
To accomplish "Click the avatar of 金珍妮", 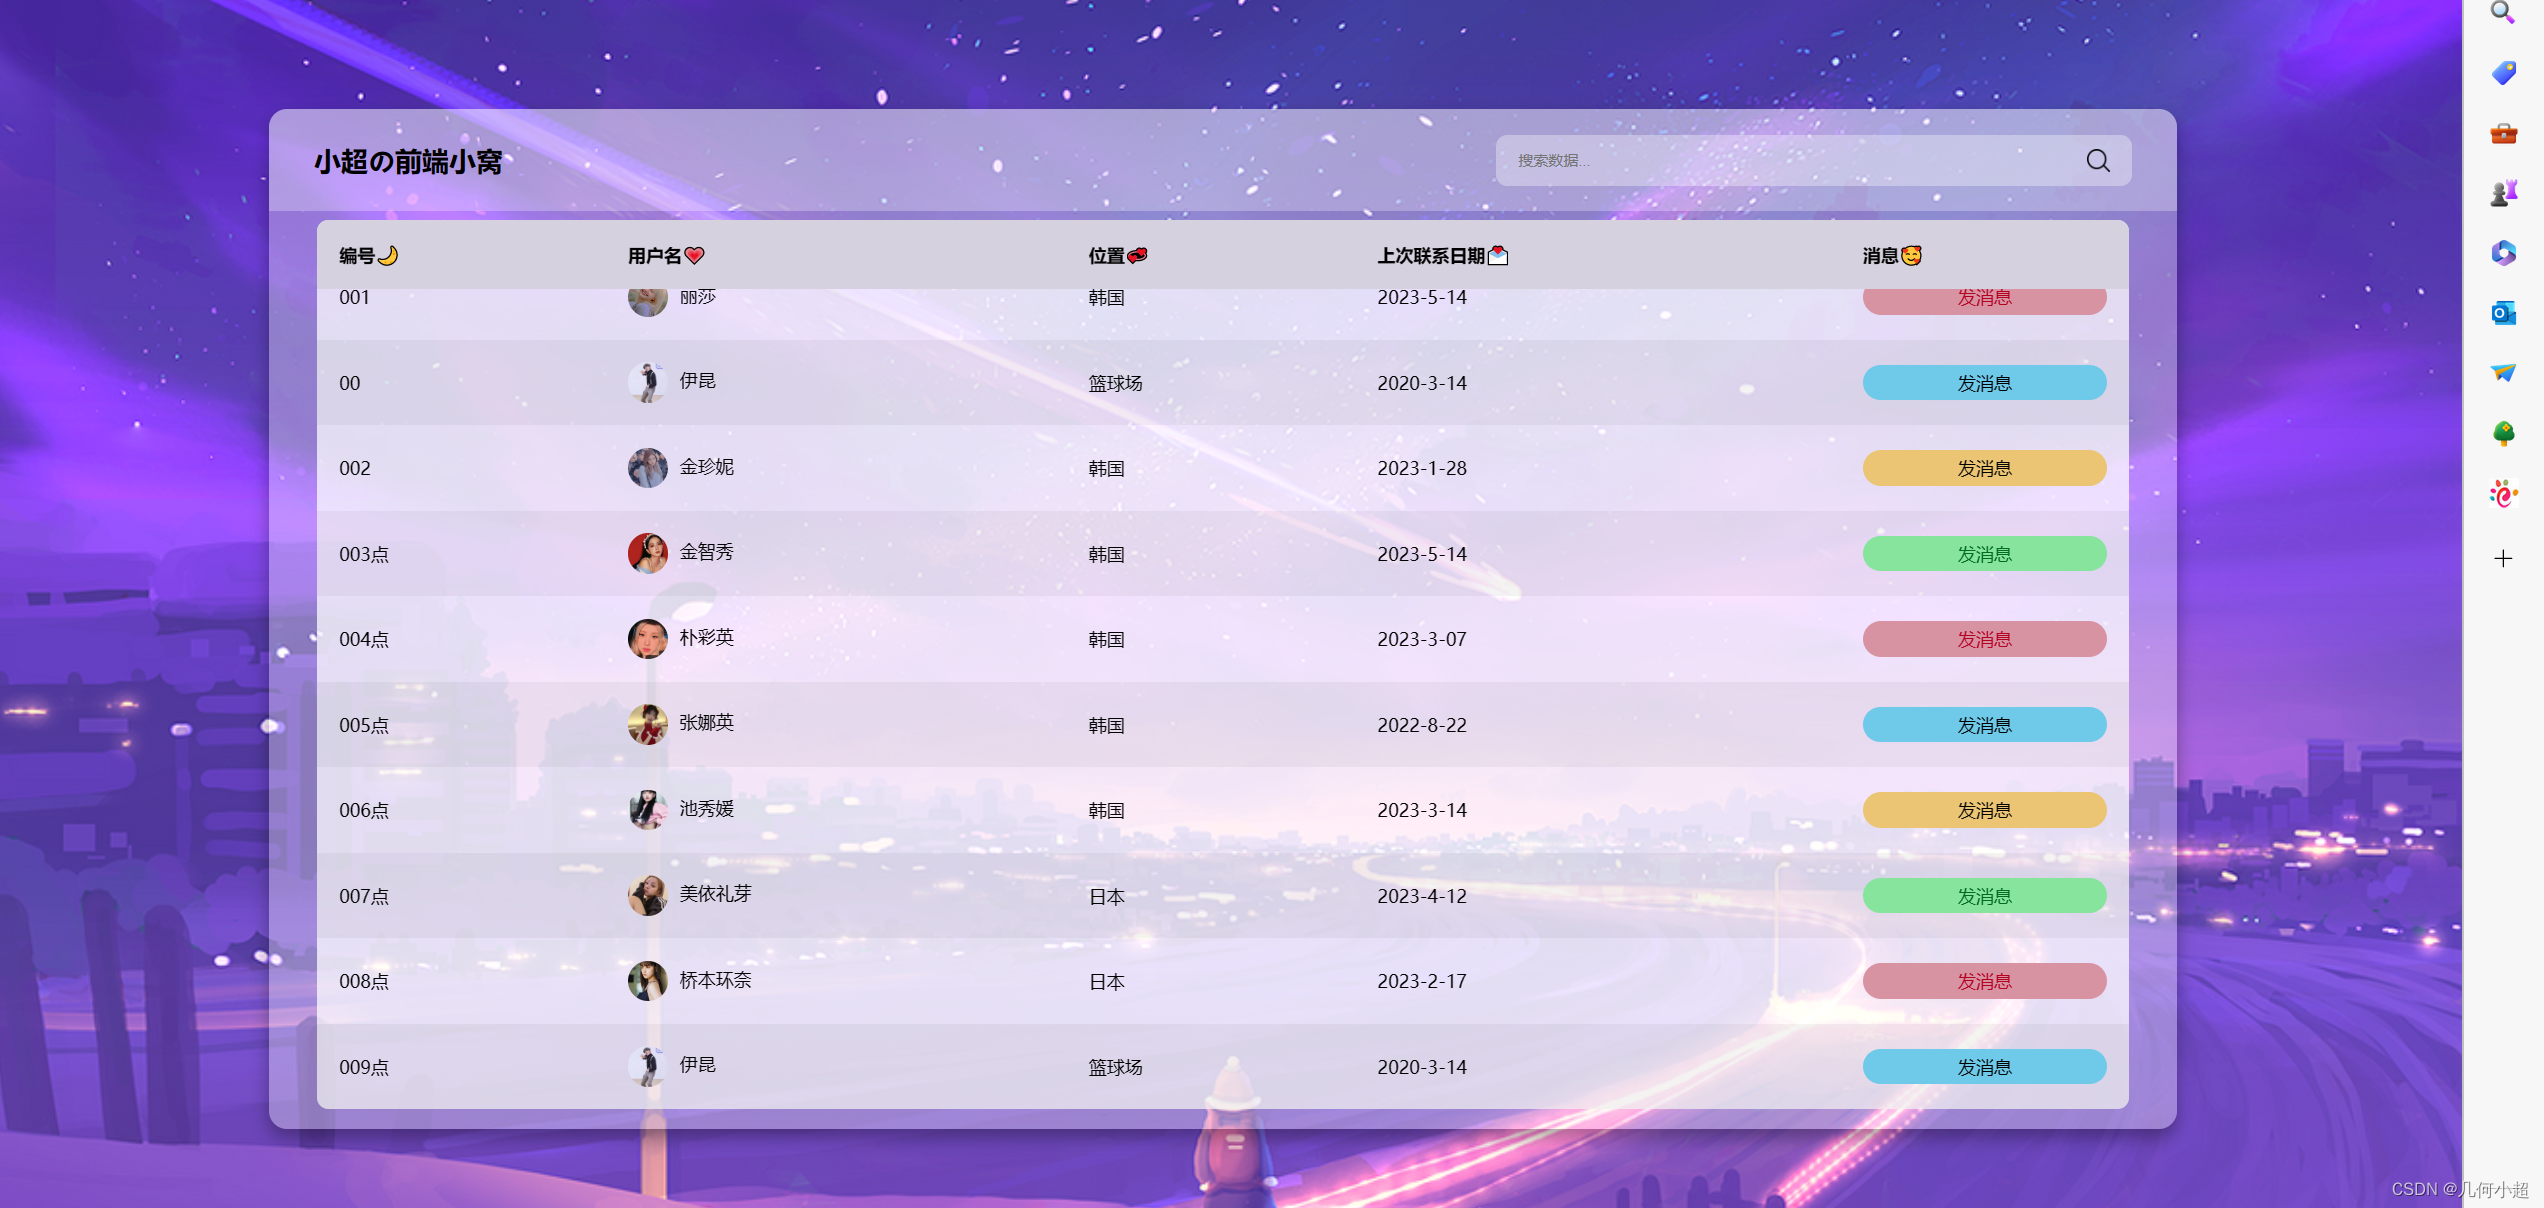I will tap(648, 468).
